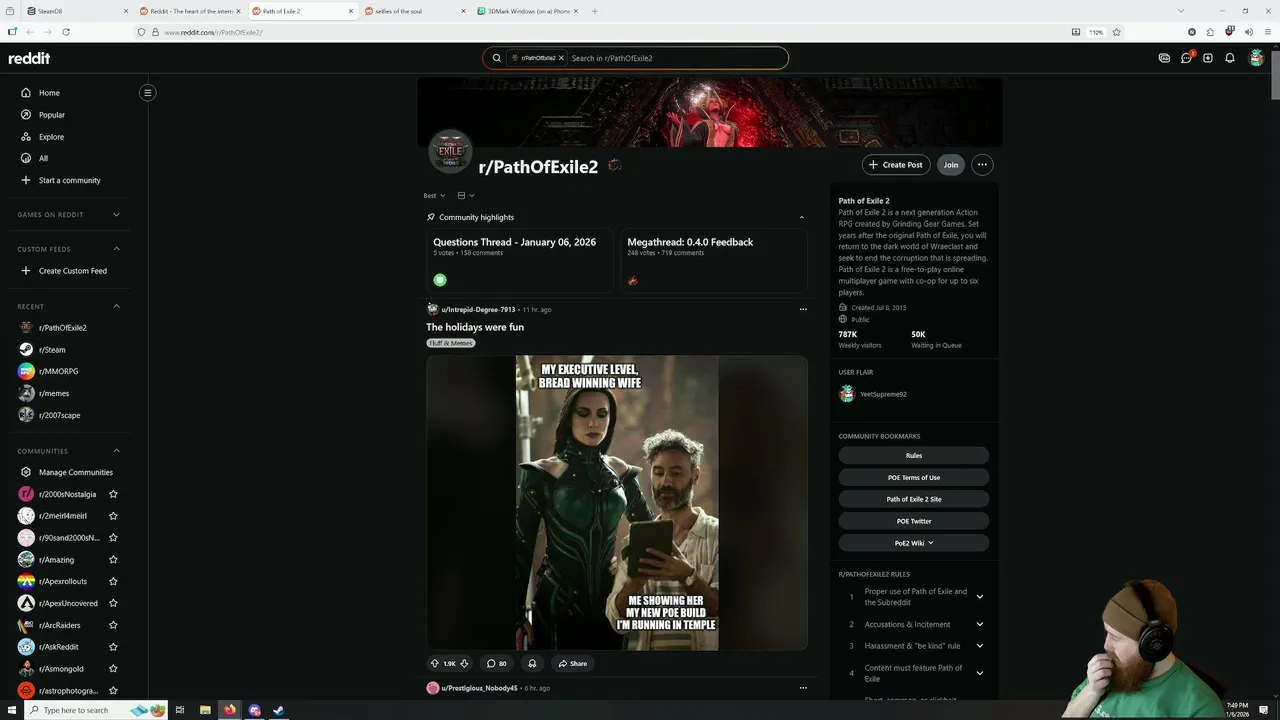1280x720 pixels.
Task: Expand rule Accusations & Incitement
Action: (979, 624)
